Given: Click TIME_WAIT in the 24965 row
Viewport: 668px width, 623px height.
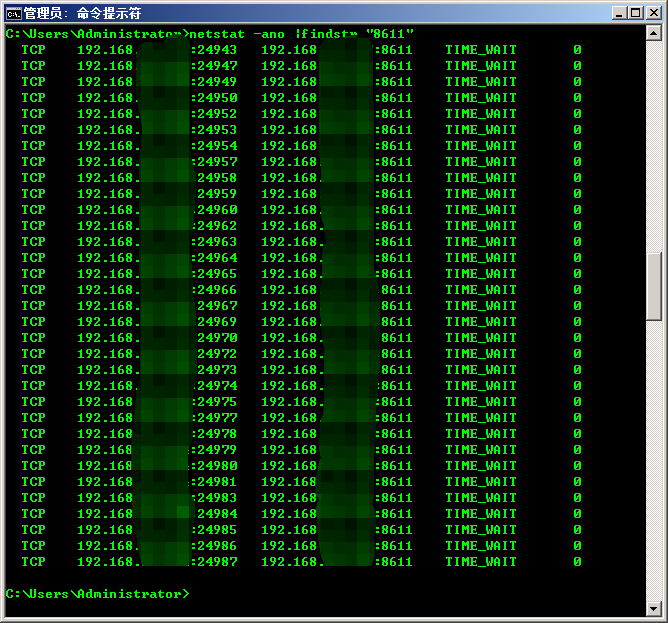Looking at the screenshot, I should (x=481, y=274).
